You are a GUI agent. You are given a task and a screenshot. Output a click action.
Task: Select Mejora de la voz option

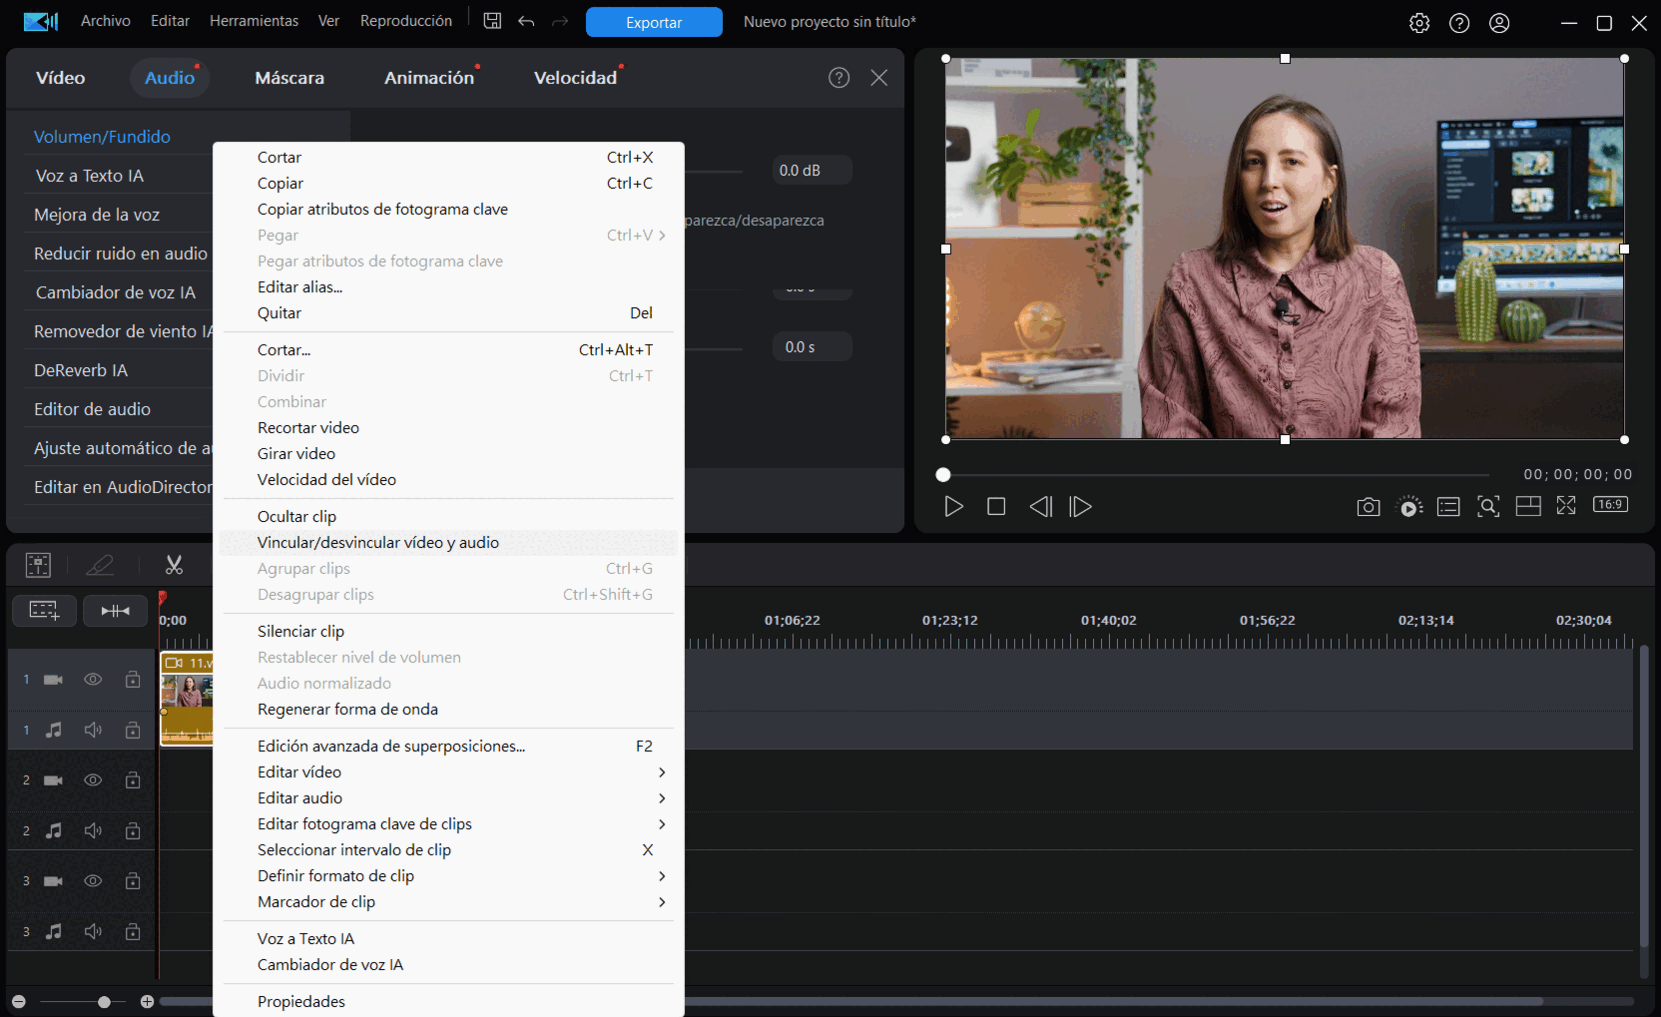97,214
